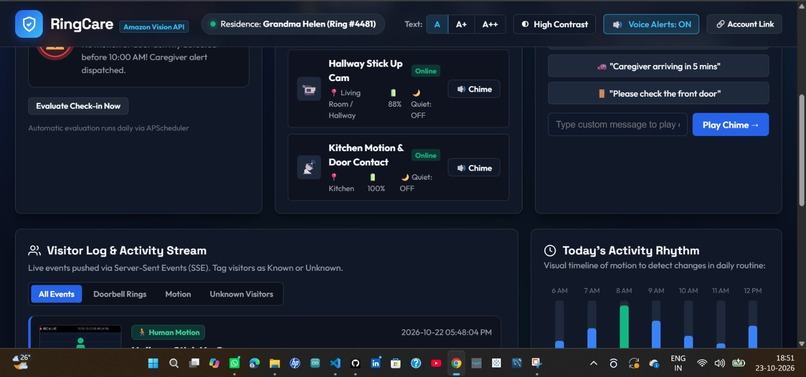806x377 pixels.
Task: Click Hallway cam Quiet moon icon
Action: tap(416, 93)
